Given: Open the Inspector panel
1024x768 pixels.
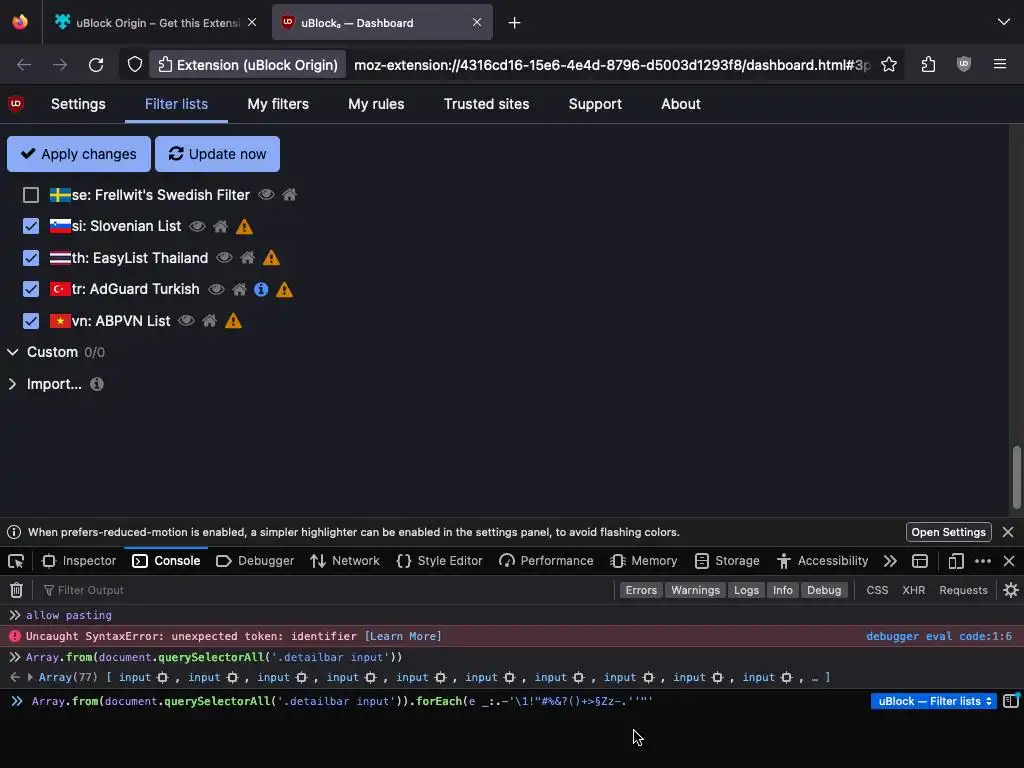Looking at the screenshot, I should [x=79, y=561].
